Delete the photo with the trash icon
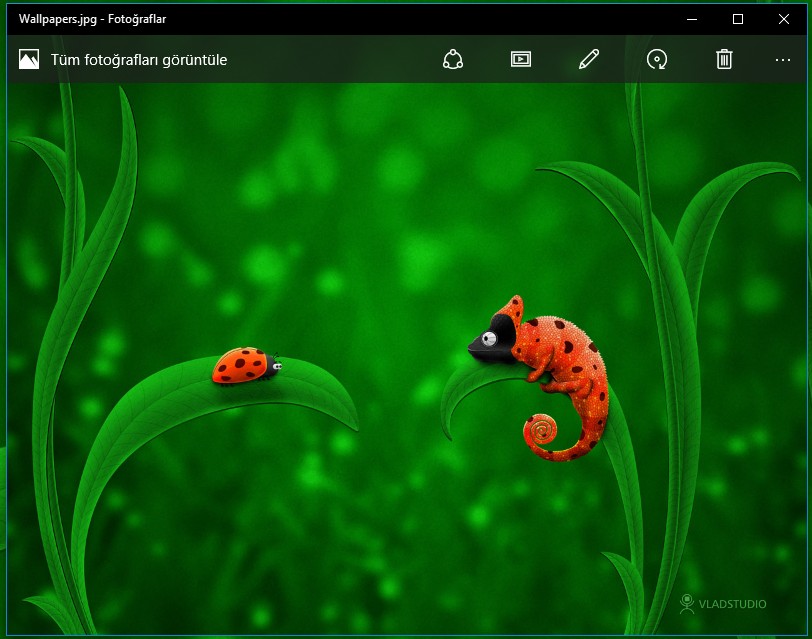 (724, 60)
